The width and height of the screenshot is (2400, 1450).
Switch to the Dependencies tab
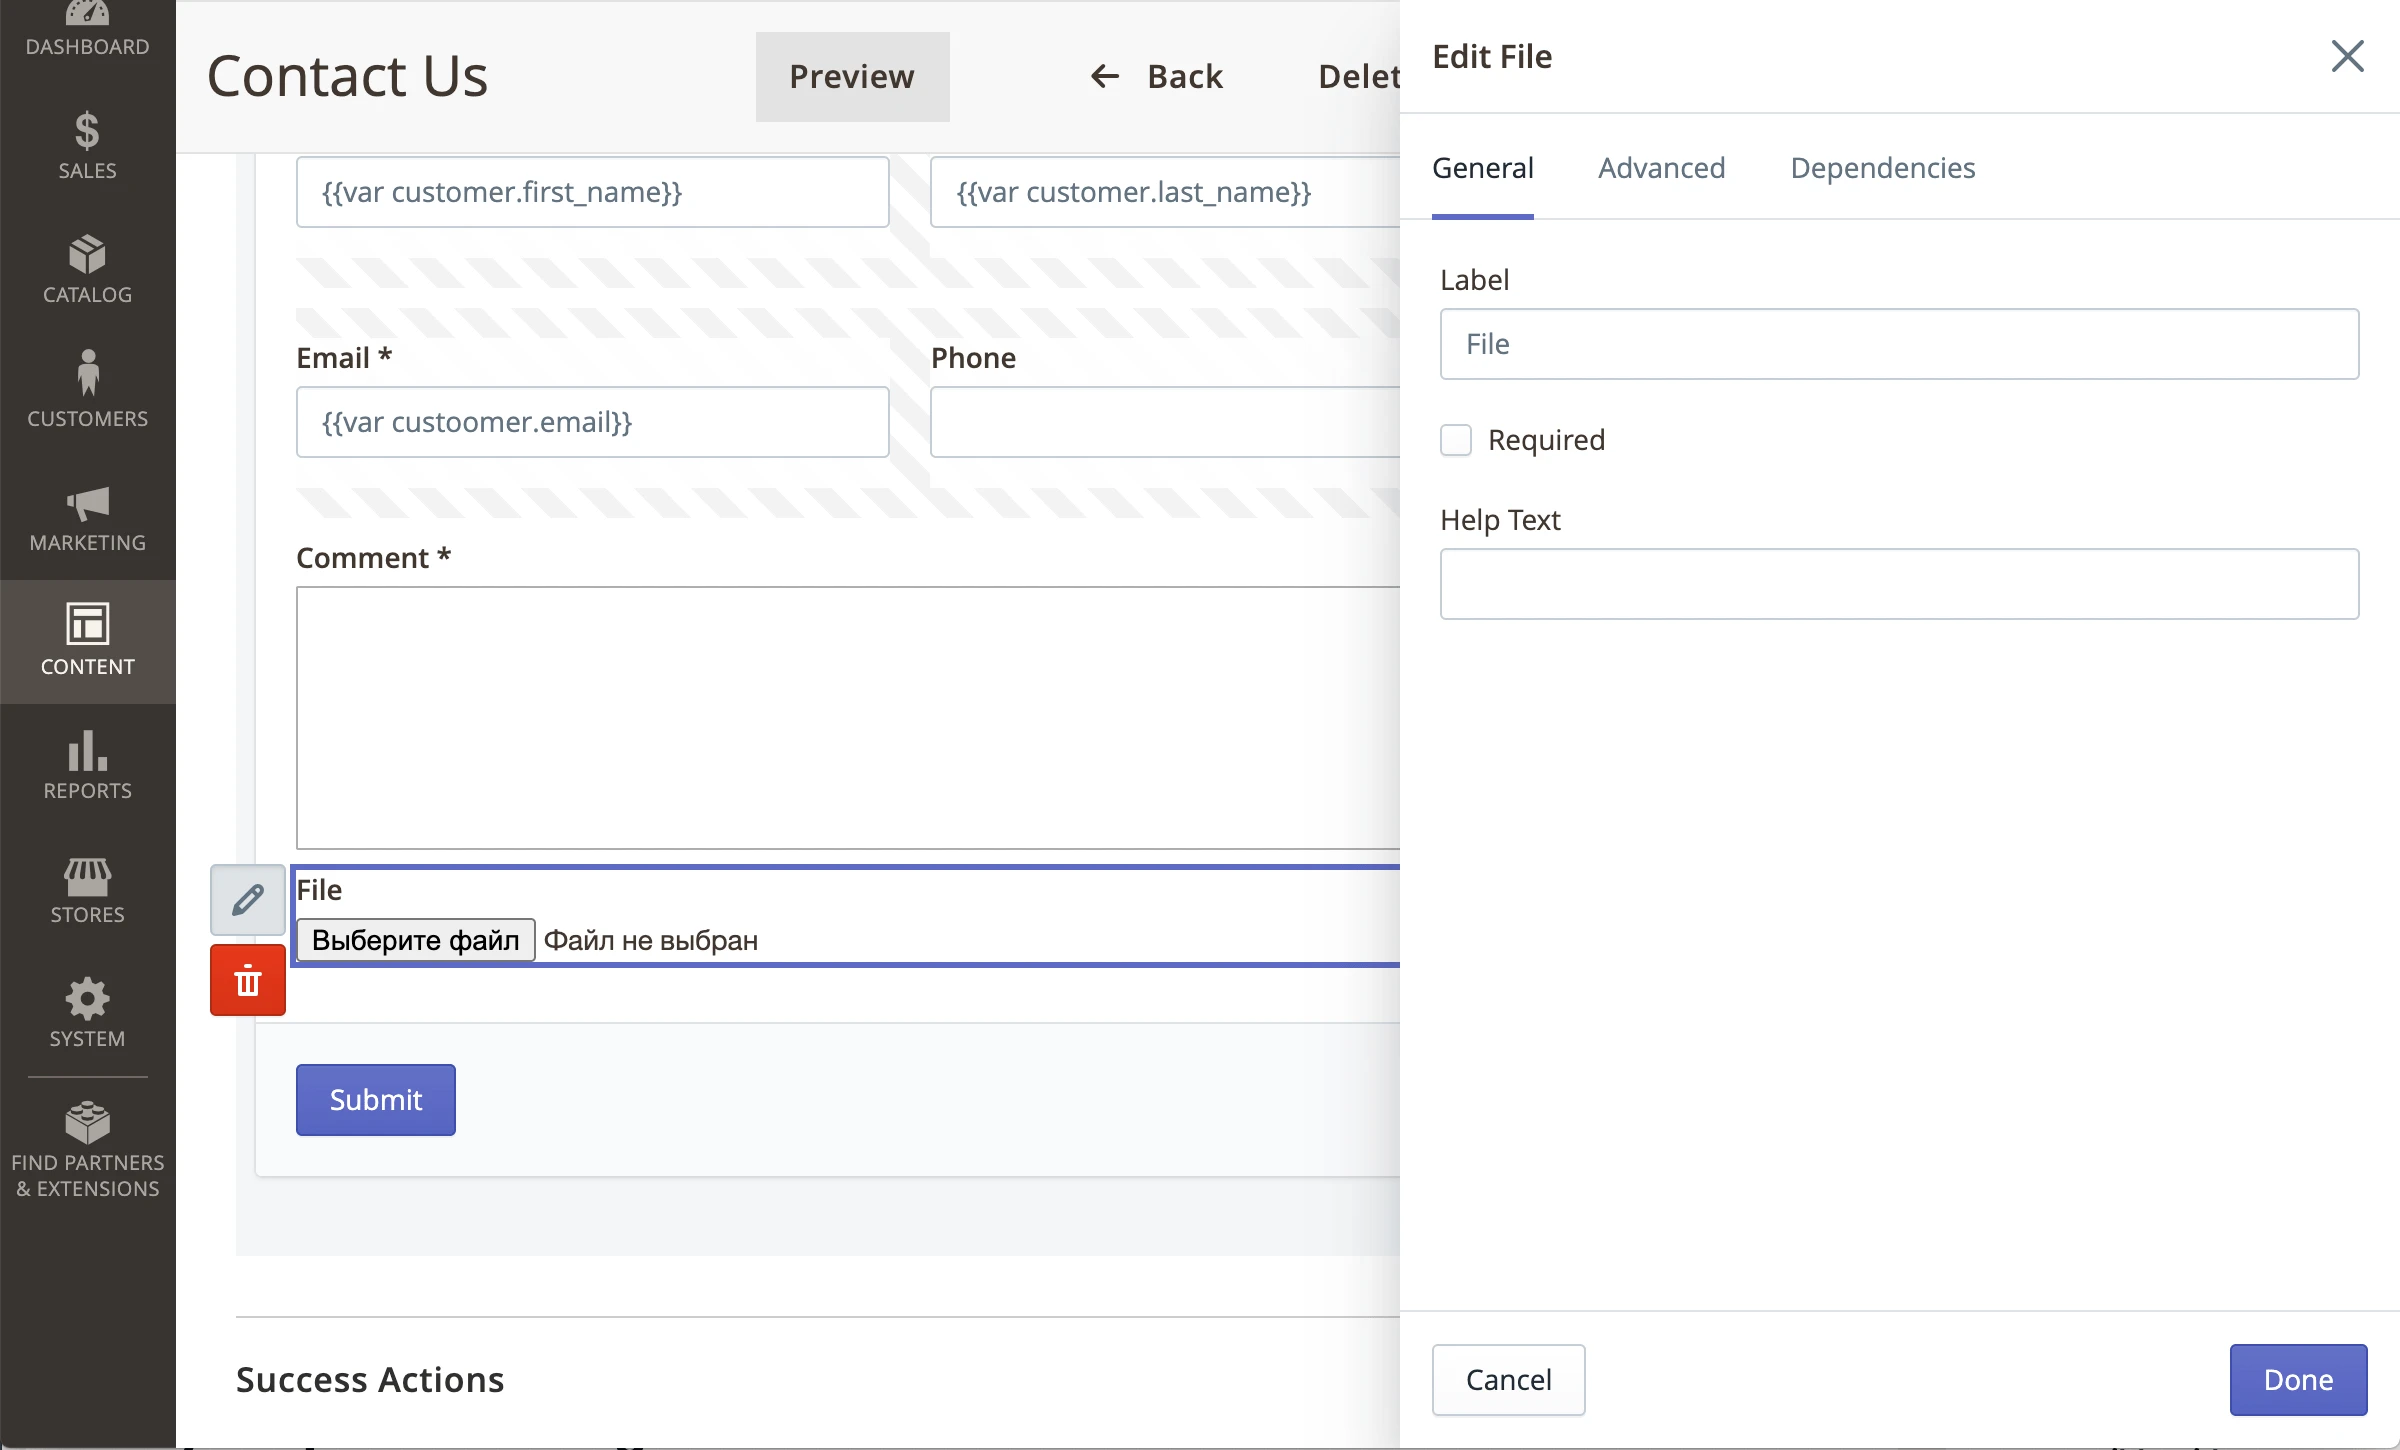point(1882,168)
